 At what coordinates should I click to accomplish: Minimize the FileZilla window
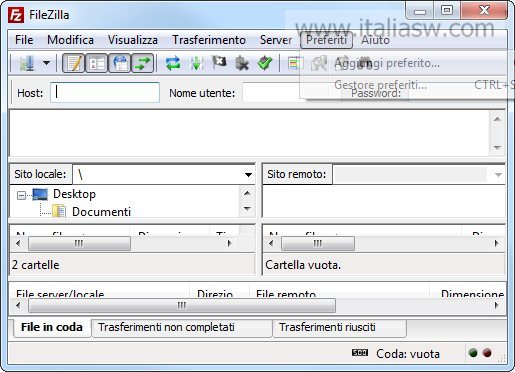[420, 11]
